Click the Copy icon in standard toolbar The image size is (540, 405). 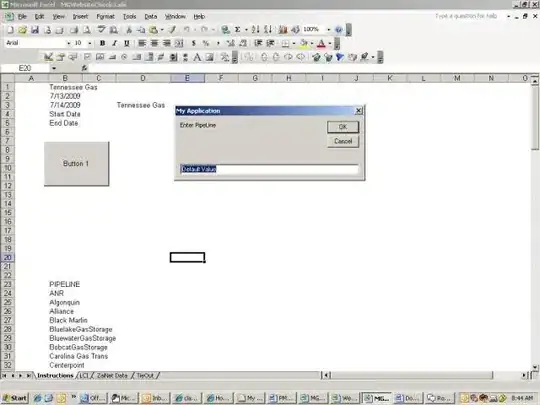click(x=141, y=30)
